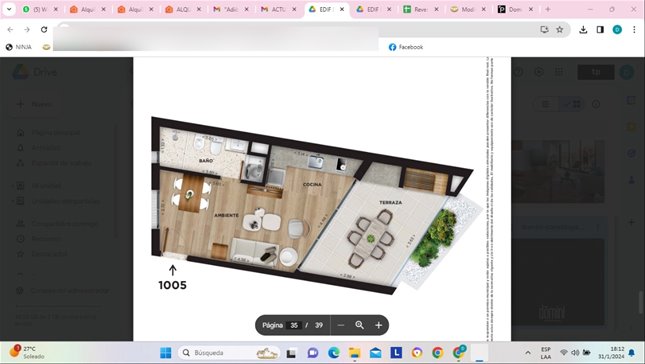Screen dimensions: 645x364
Task: Open the Chrome Canary-style taskbar icon
Action: [x=417, y=353]
